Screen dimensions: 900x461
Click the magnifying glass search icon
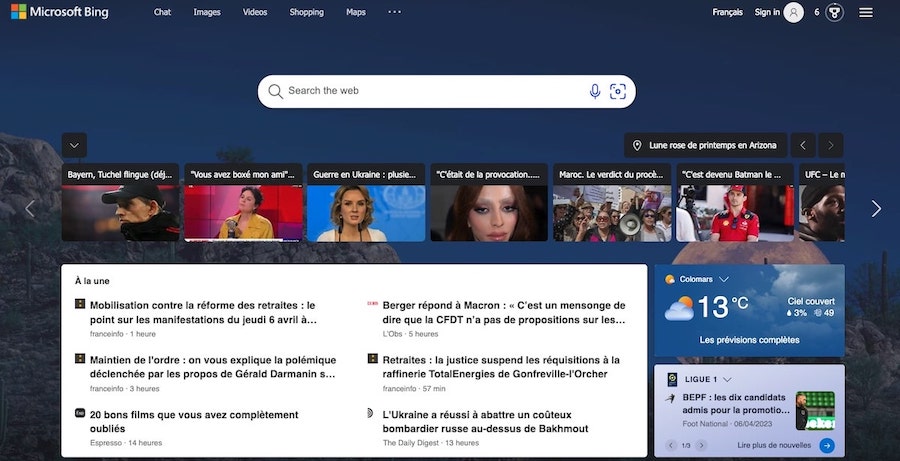click(276, 91)
